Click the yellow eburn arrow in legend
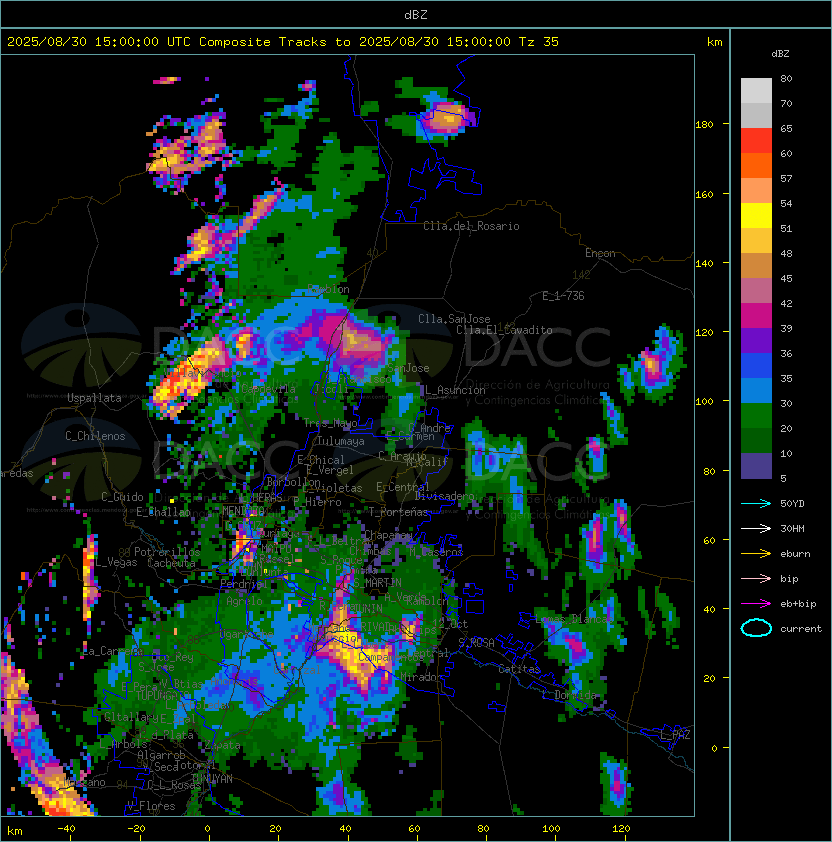The image size is (832, 842). coord(756,554)
